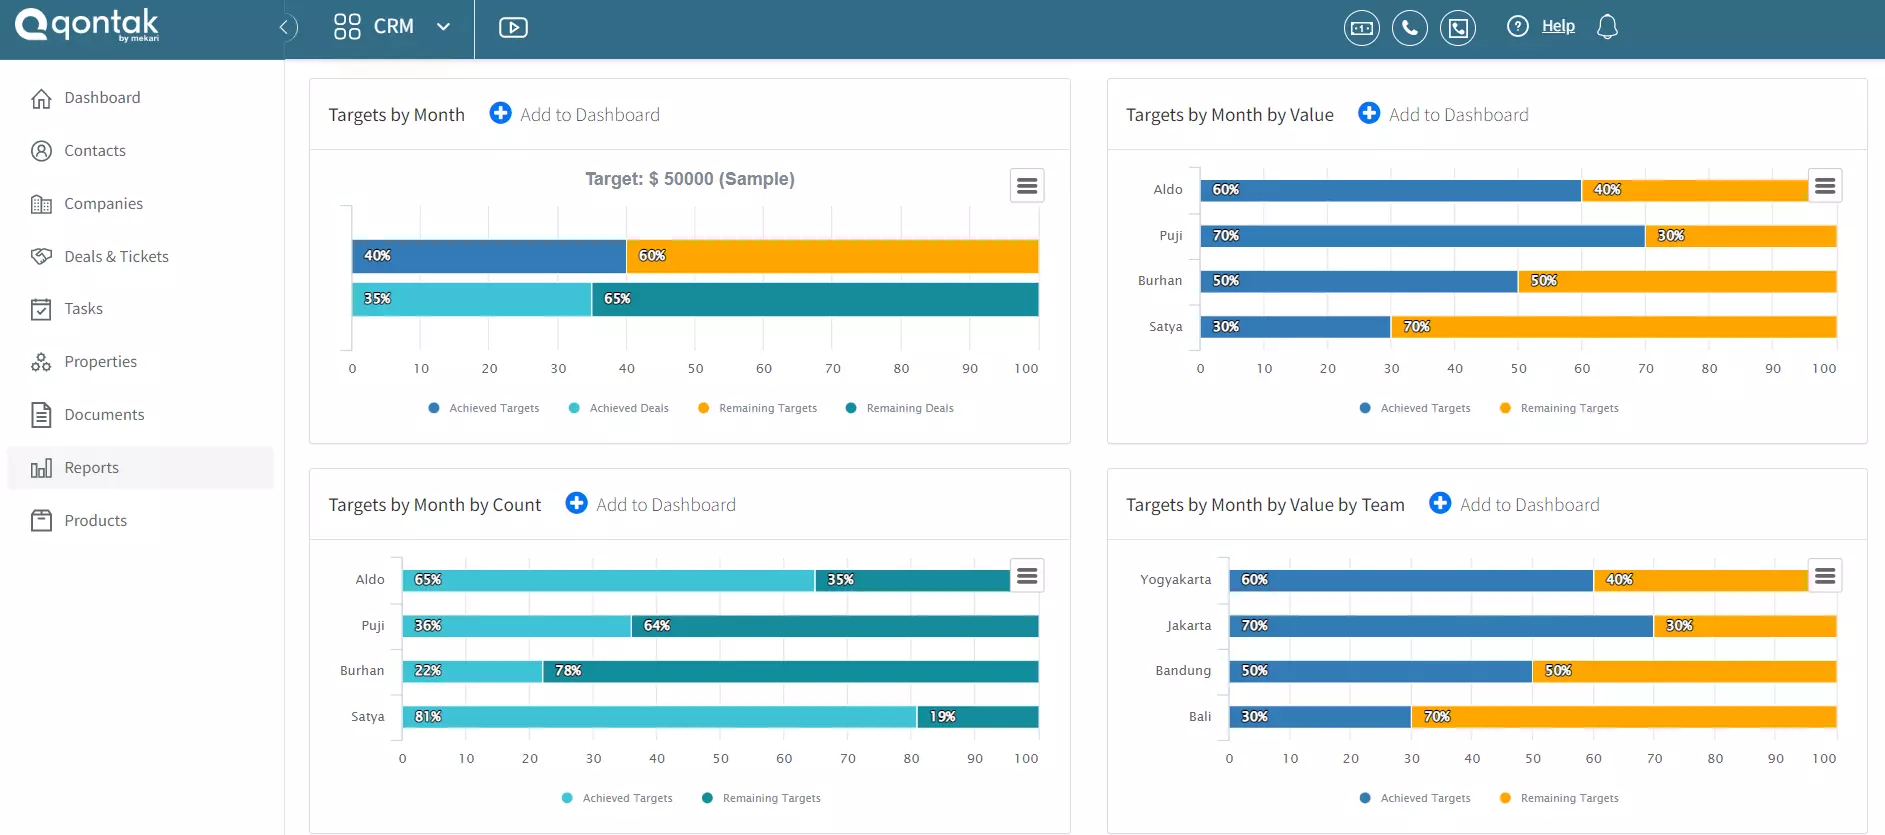Screen dimensions: 1885x835
Task: Toggle Remaining Targets legend in Targets by Month by Count
Action: click(x=761, y=798)
